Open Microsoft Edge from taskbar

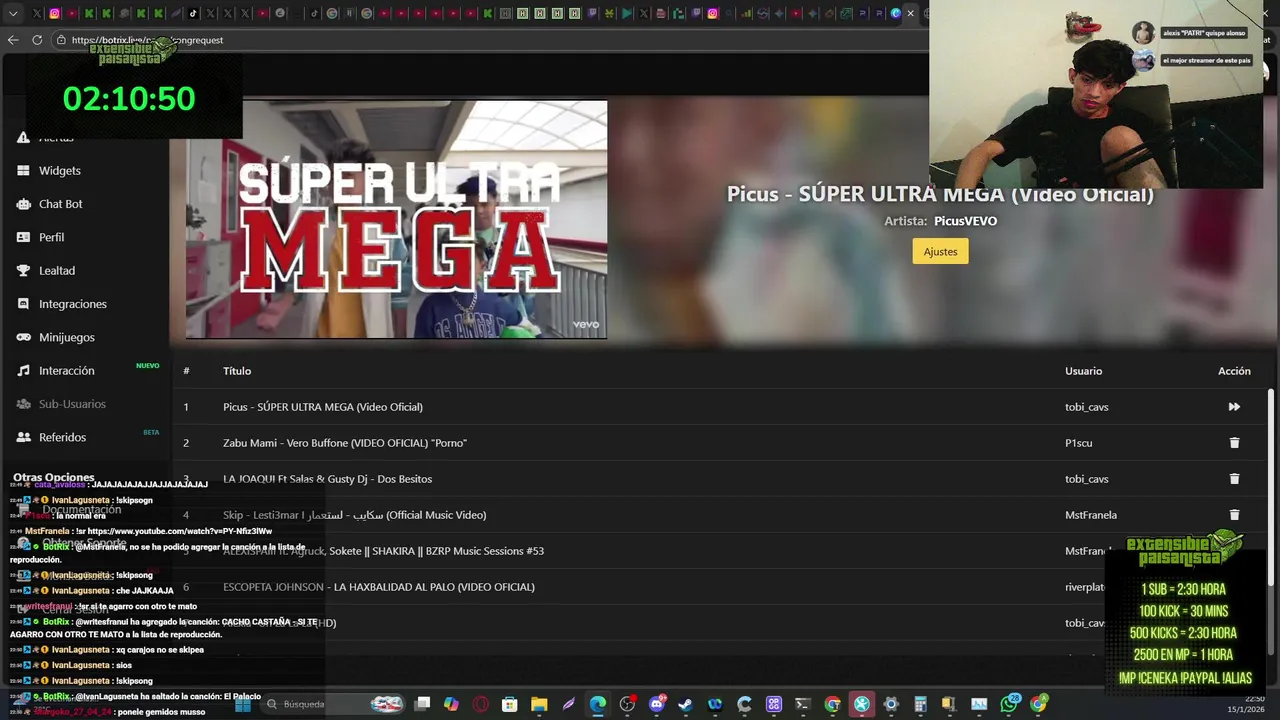pyautogui.click(x=598, y=704)
